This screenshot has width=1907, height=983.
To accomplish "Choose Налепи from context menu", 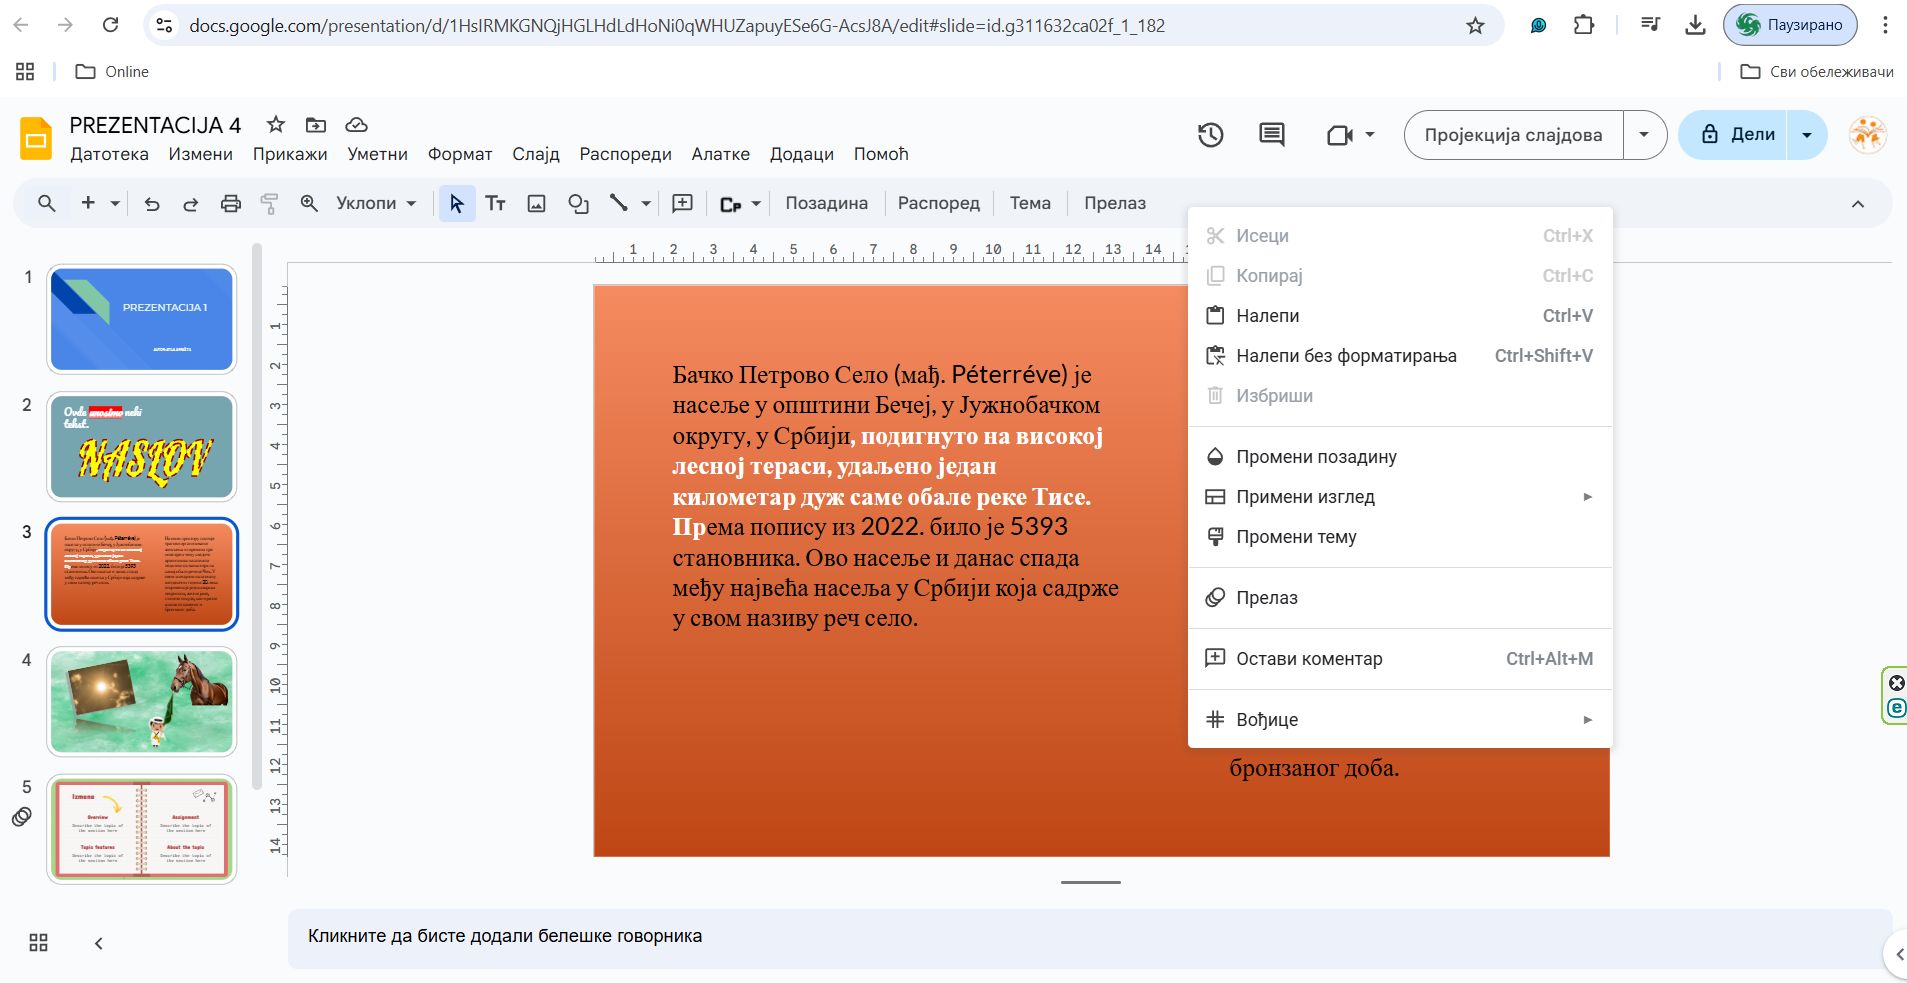I will click(x=1267, y=316).
